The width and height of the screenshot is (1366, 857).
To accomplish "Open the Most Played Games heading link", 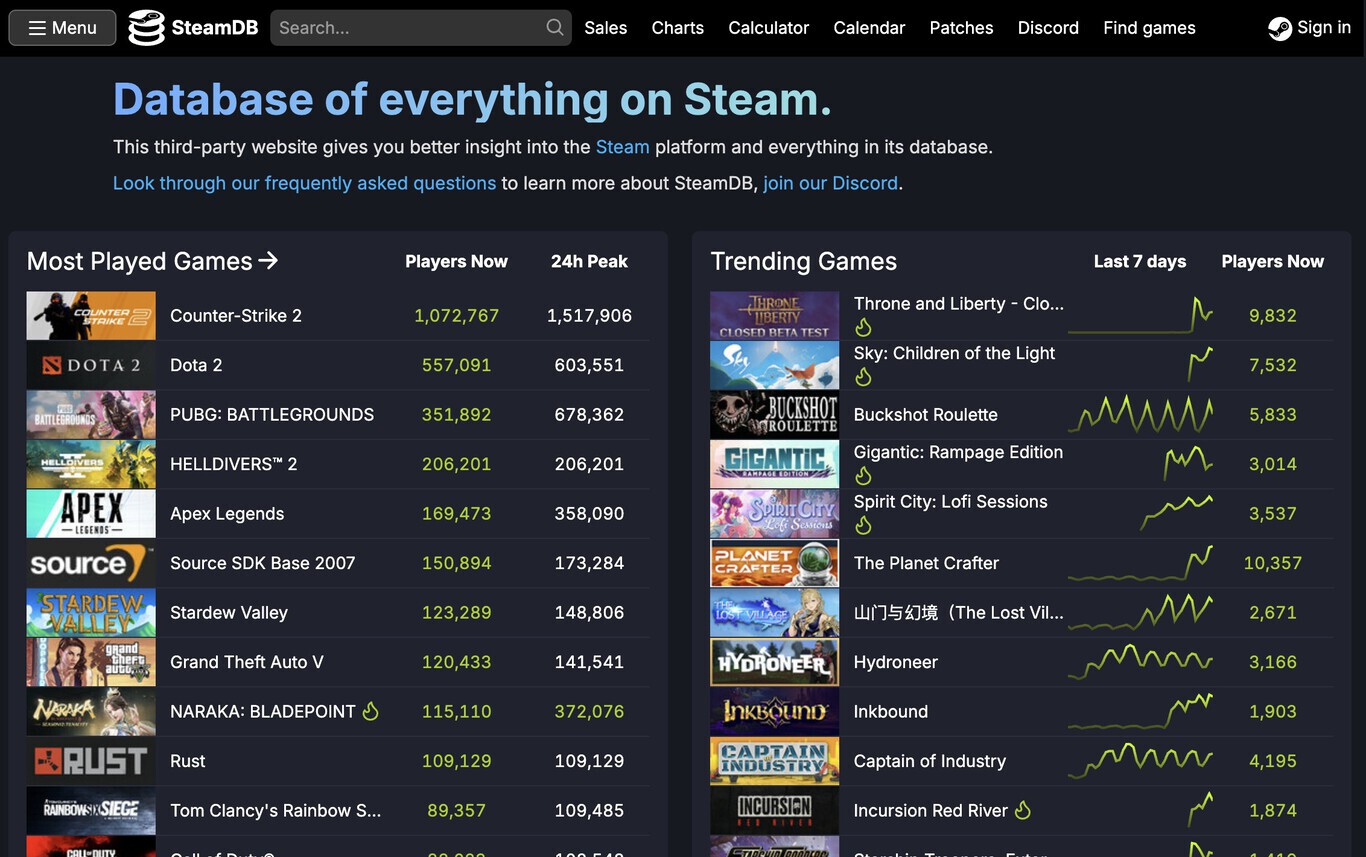I will point(153,261).
